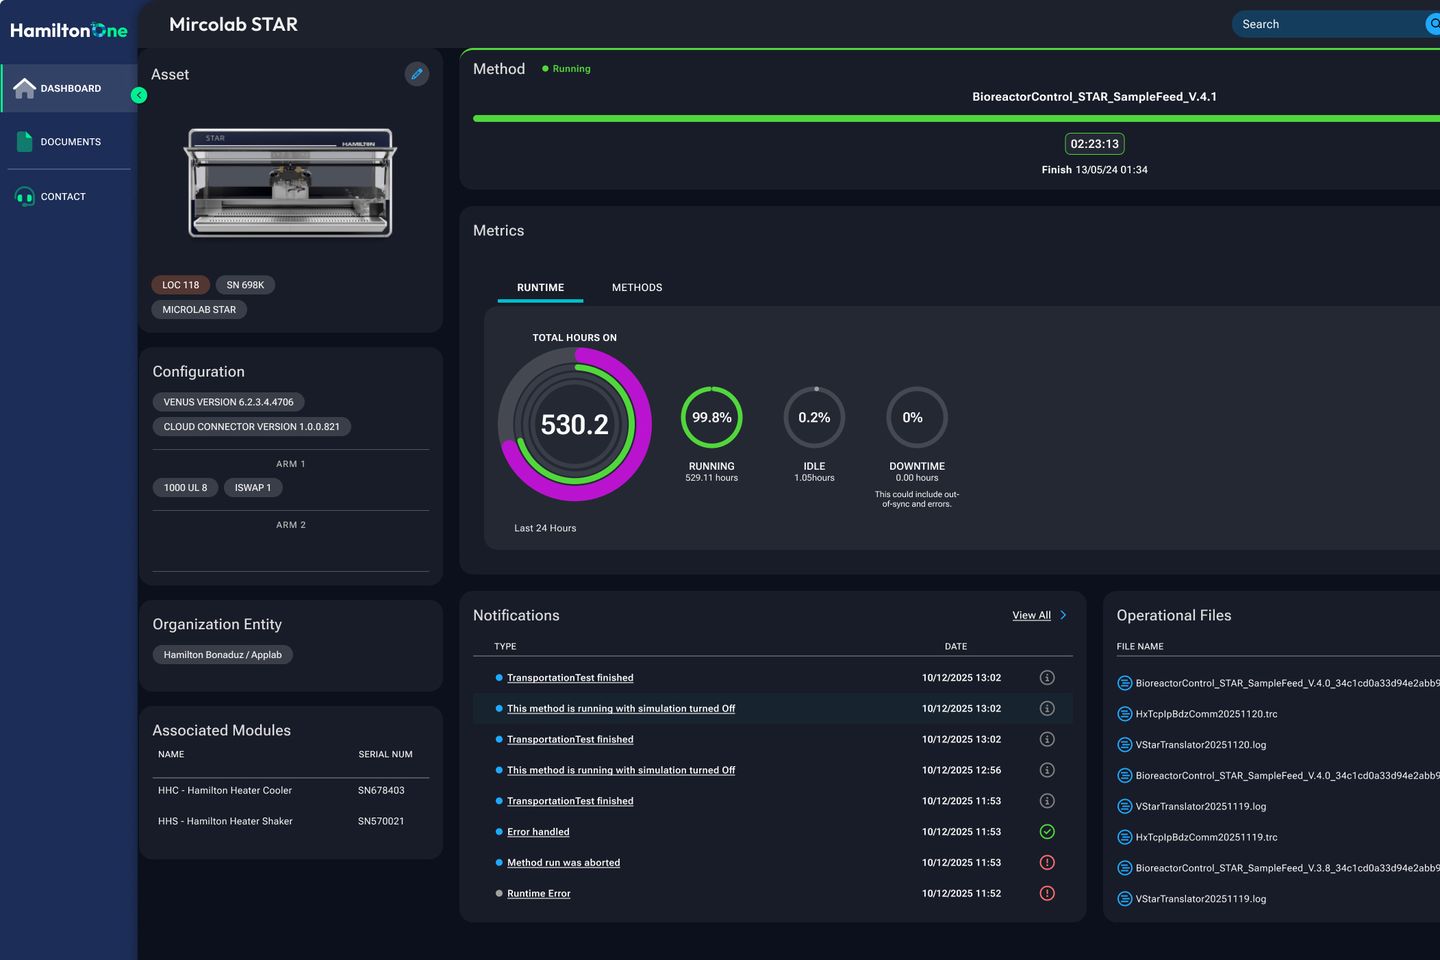Click the Microlab STAR instrument image
The image size is (1440, 960).
click(x=290, y=182)
